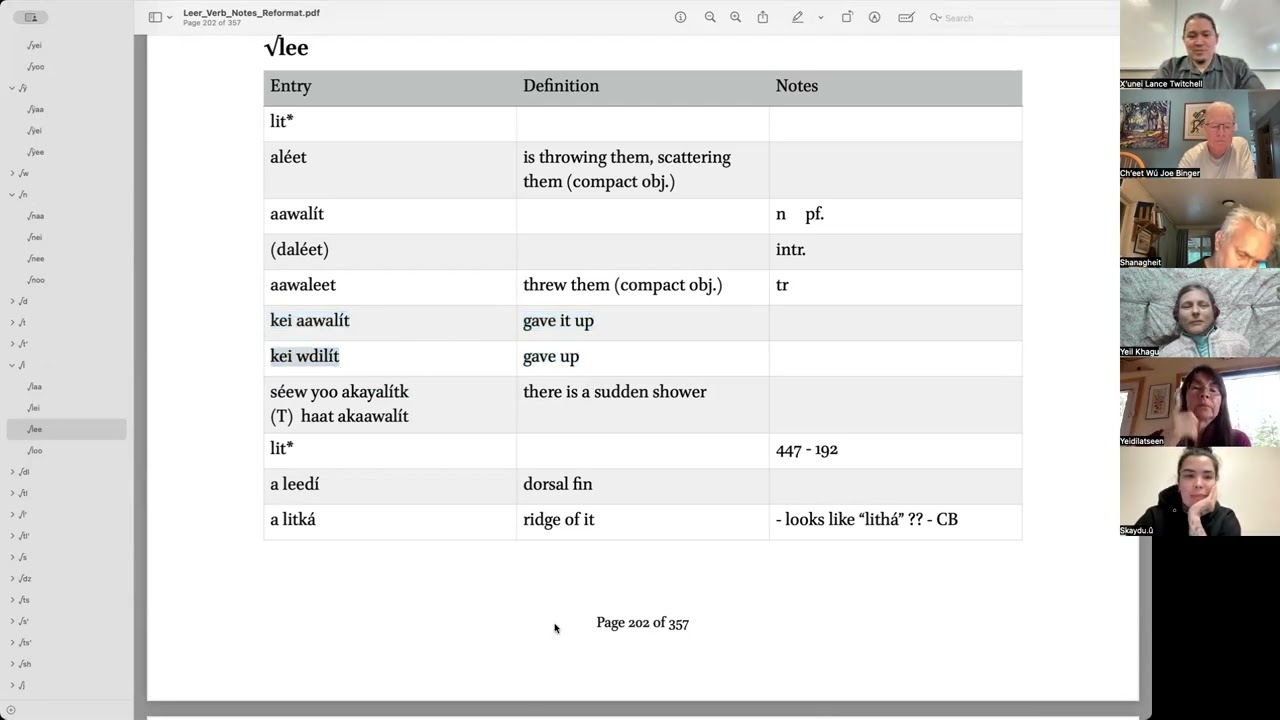Go to the √naa outline entry

tap(36, 216)
